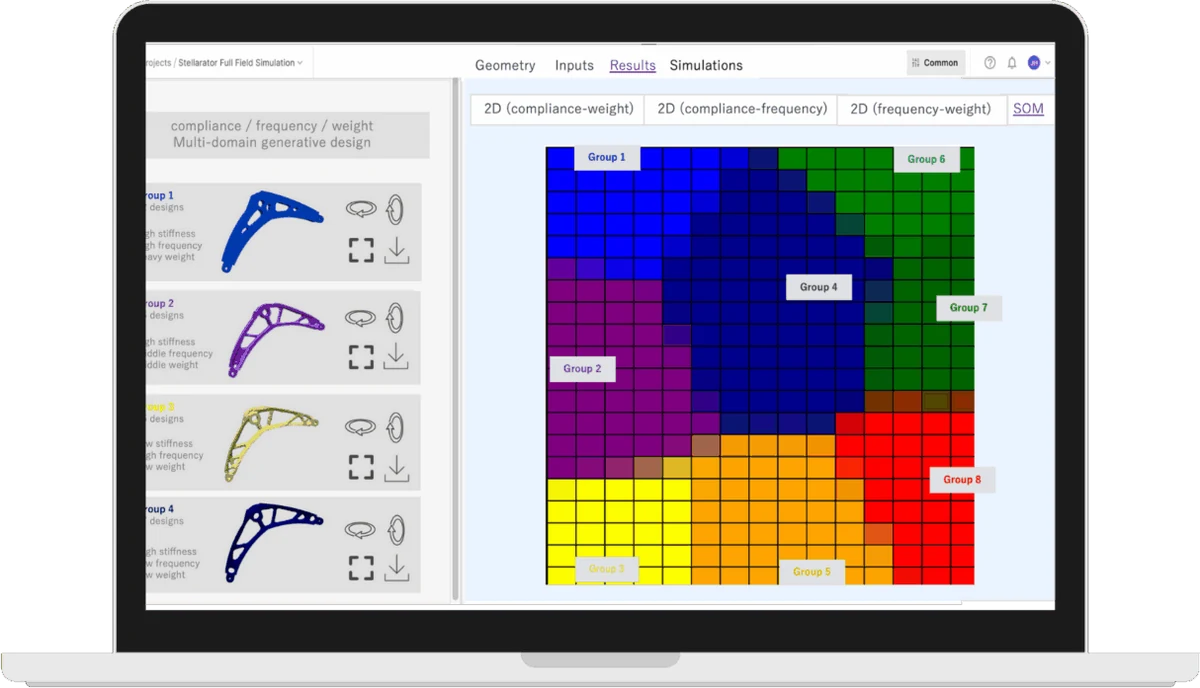The height and width of the screenshot is (688, 1200).
Task: Spin the Group 3 design horizontally
Action: click(361, 427)
